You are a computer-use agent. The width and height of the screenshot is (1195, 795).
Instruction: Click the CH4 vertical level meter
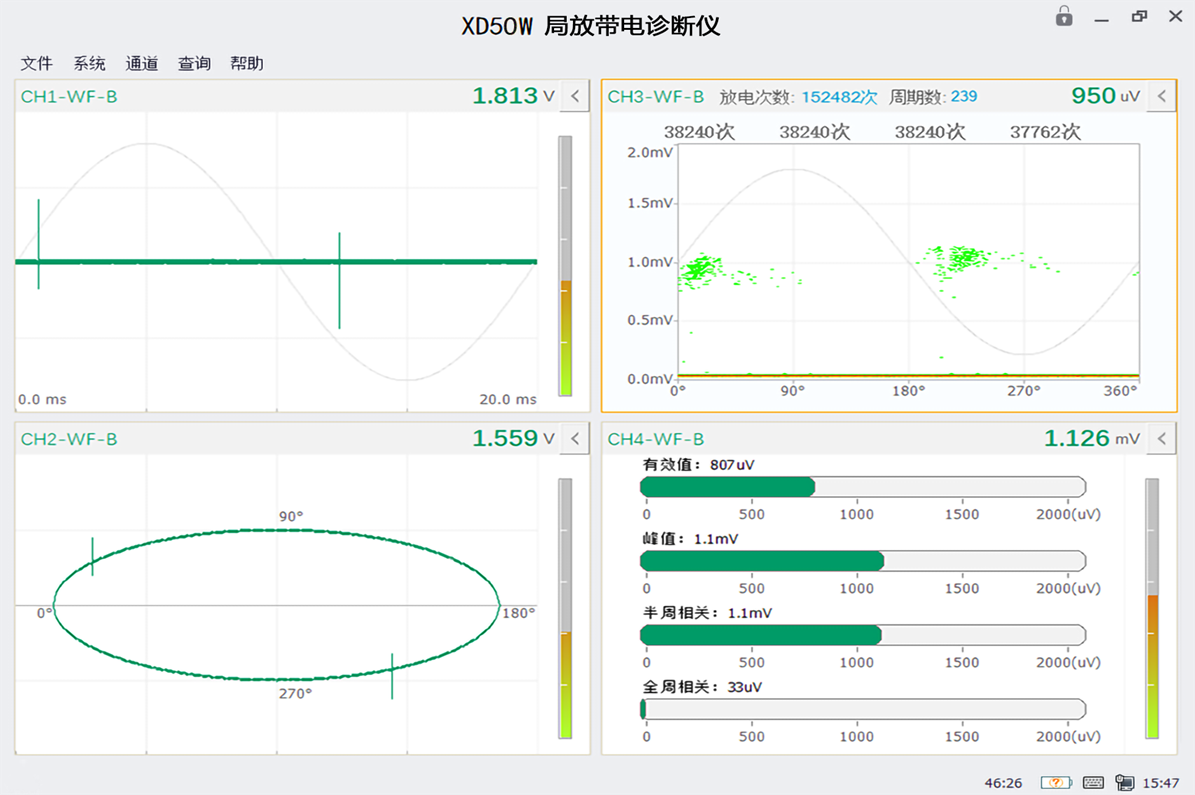click(x=1152, y=608)
